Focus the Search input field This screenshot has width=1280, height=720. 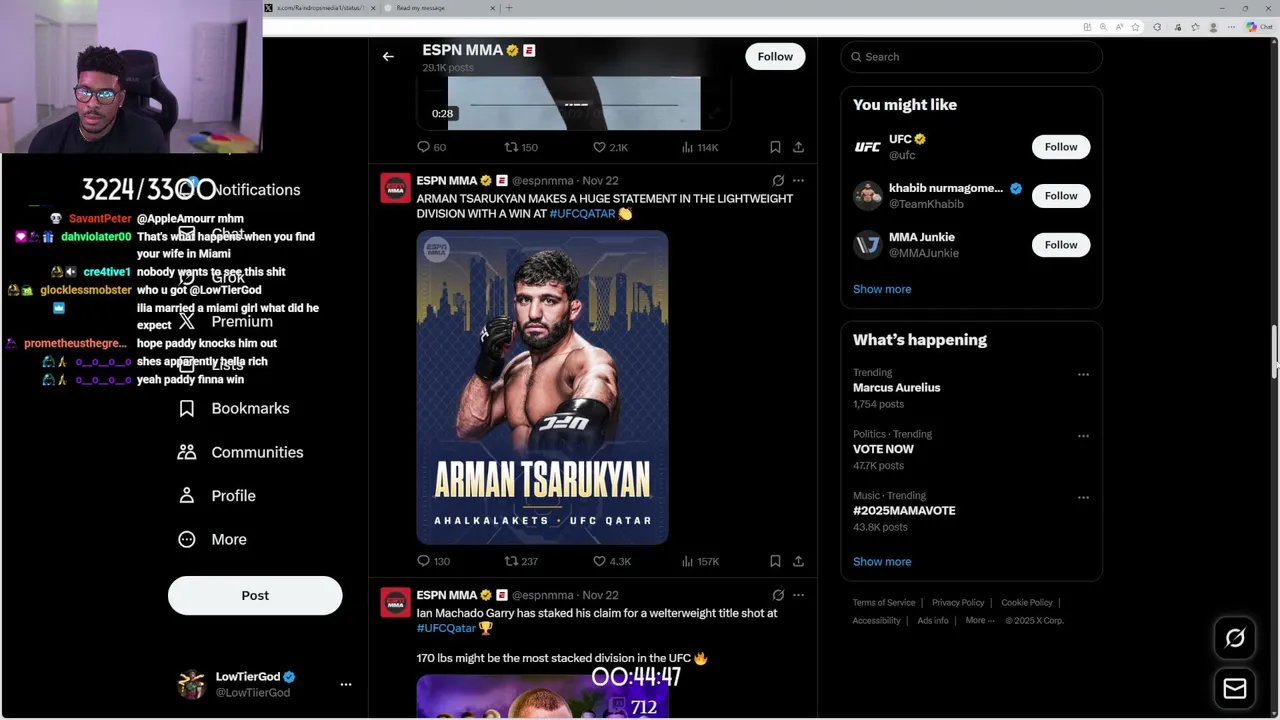pyautogui.click(x=972, y=57)
